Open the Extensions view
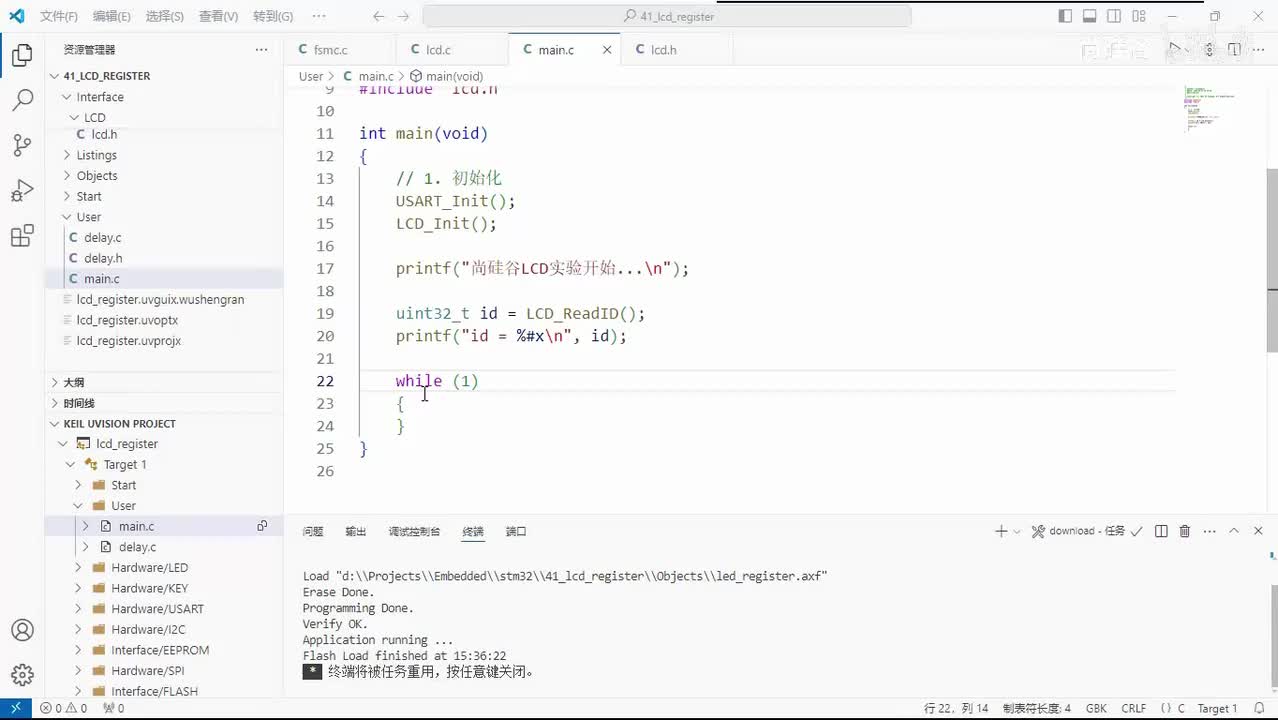Viewport: 1278px width, 720px height. pyautogui.click(x=22, y=236)
